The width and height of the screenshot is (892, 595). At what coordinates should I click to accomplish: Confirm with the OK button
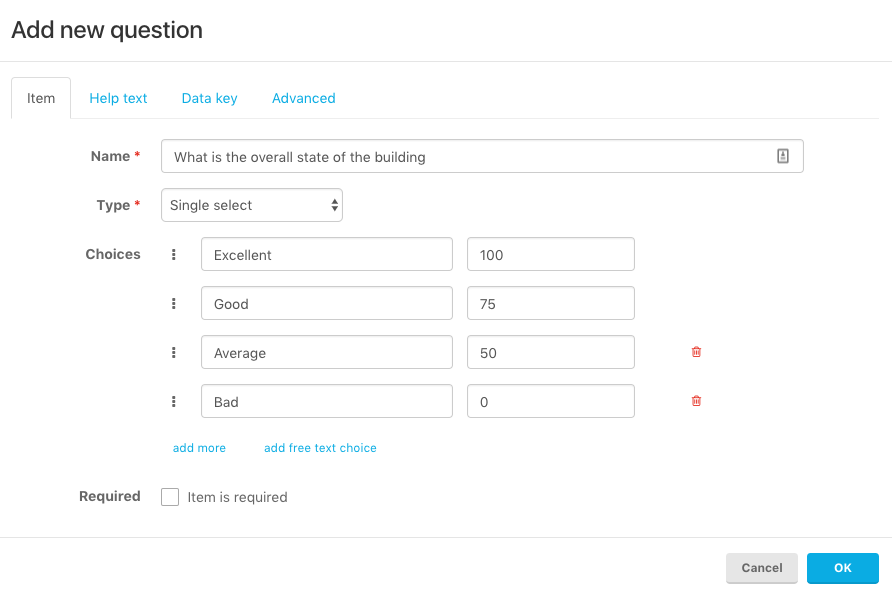coord(843,568)
